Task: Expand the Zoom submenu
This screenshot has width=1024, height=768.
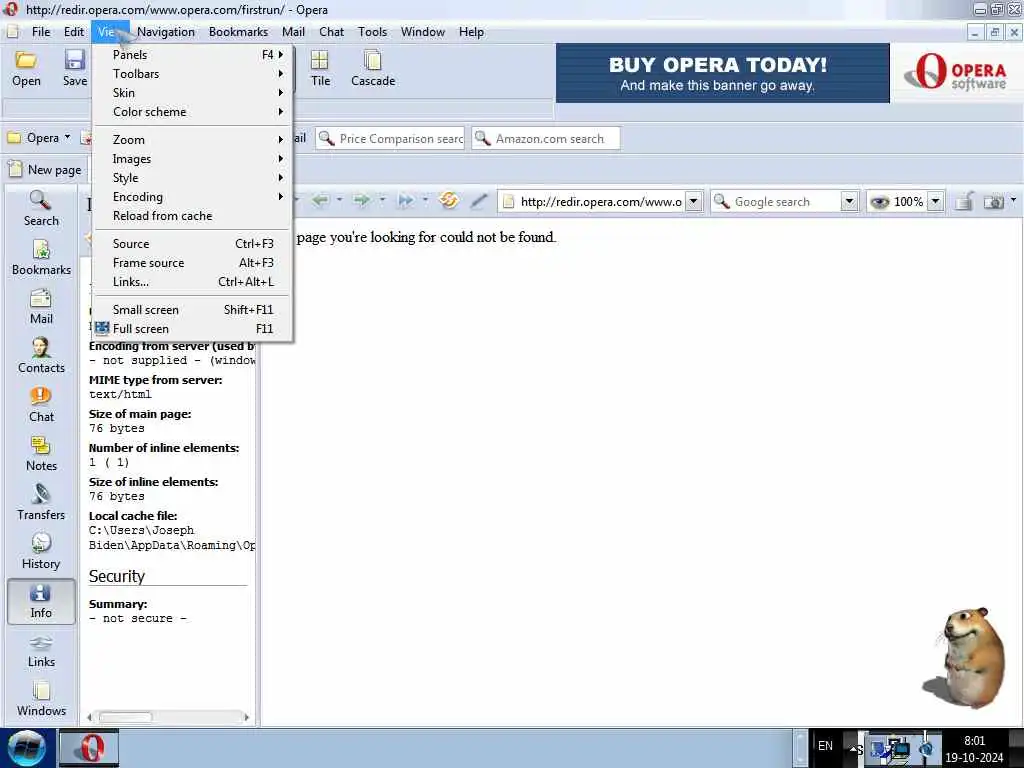Action: click(194, 140)
